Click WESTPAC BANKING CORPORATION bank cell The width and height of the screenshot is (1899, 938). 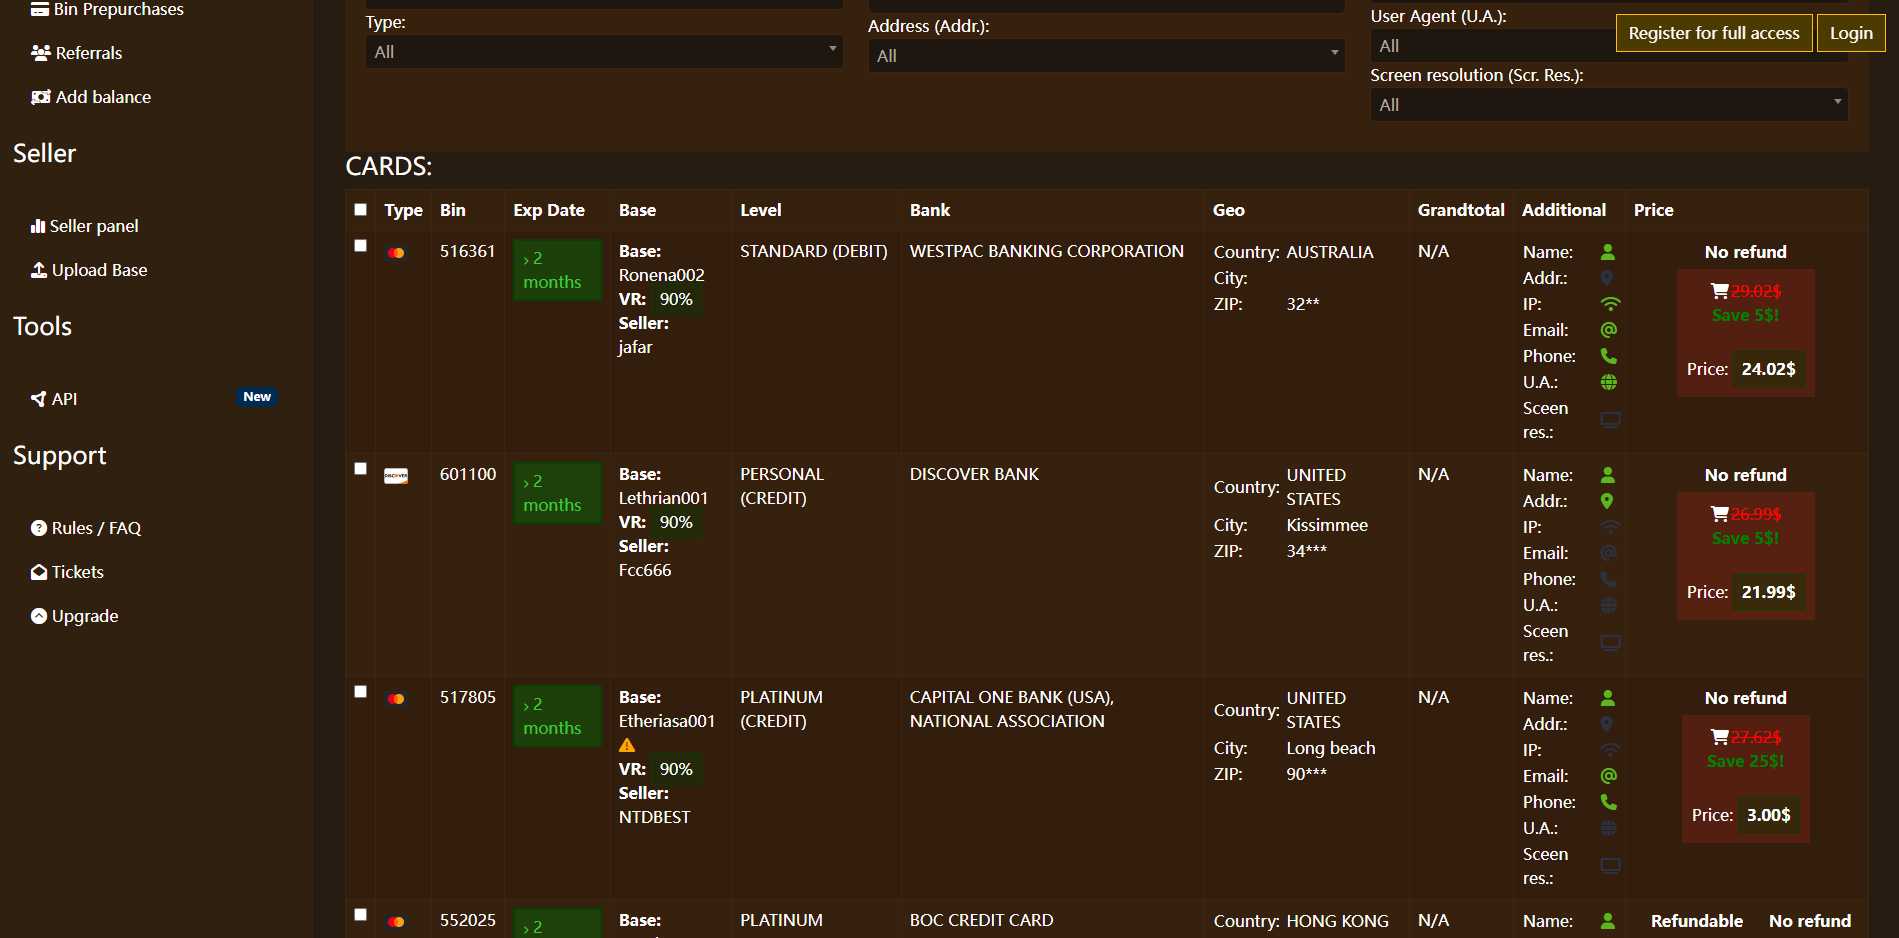[x=1047, y=251]
